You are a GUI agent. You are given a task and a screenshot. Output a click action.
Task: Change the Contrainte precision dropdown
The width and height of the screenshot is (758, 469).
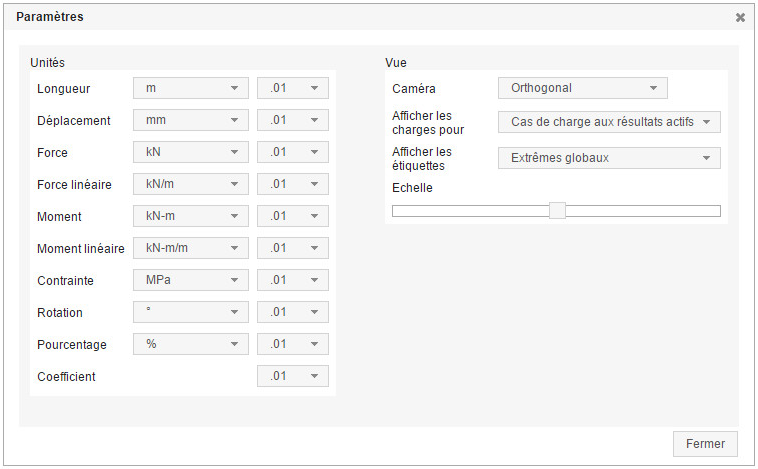(292, 280)
